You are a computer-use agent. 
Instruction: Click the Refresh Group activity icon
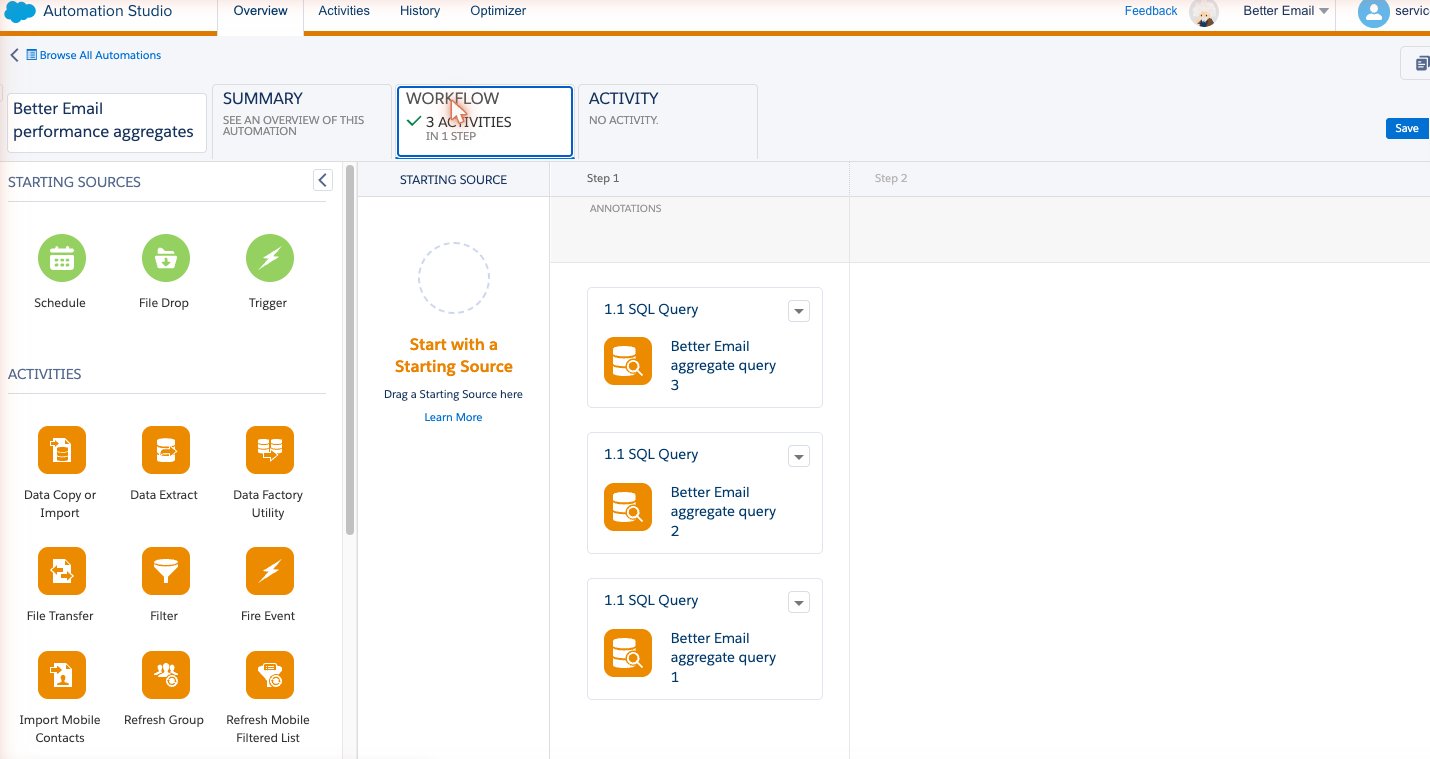(166, 675)
